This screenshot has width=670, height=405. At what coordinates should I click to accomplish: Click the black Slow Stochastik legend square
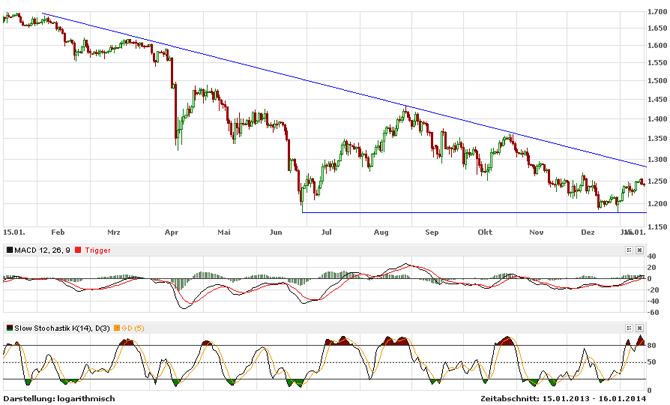click(x=9, y=328)
